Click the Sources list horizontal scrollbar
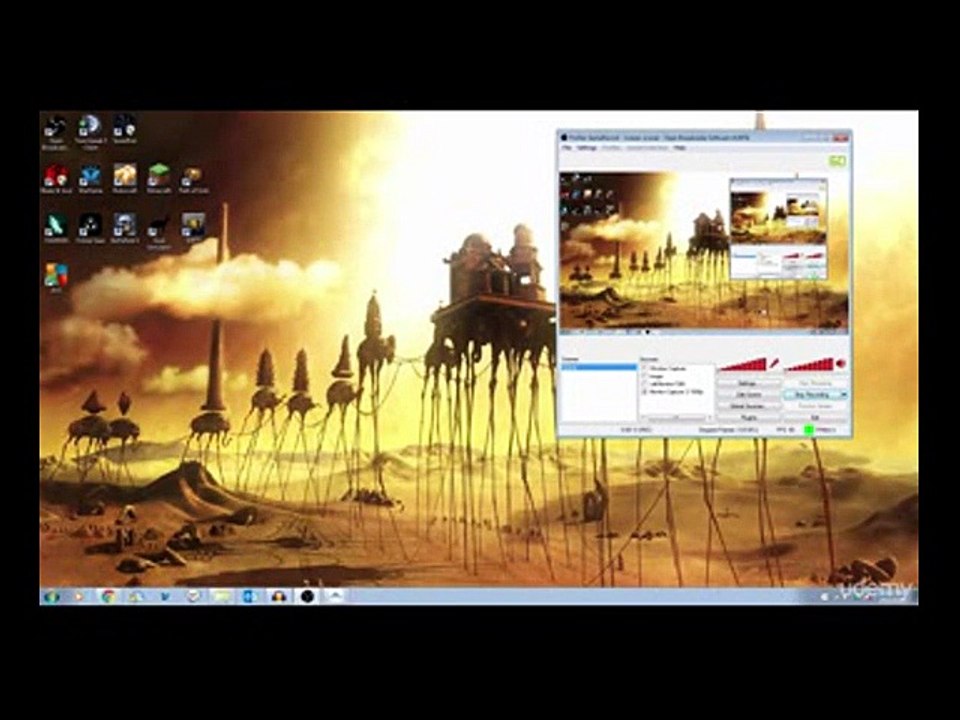The height and width of the screenshot is (720, 960). click(677, 418)
